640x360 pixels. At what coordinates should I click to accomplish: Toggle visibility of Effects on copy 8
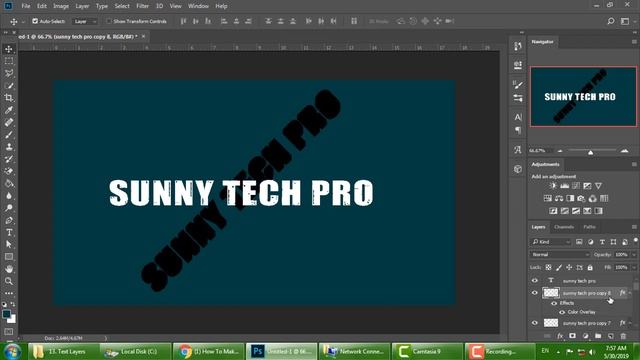point(554,303)
